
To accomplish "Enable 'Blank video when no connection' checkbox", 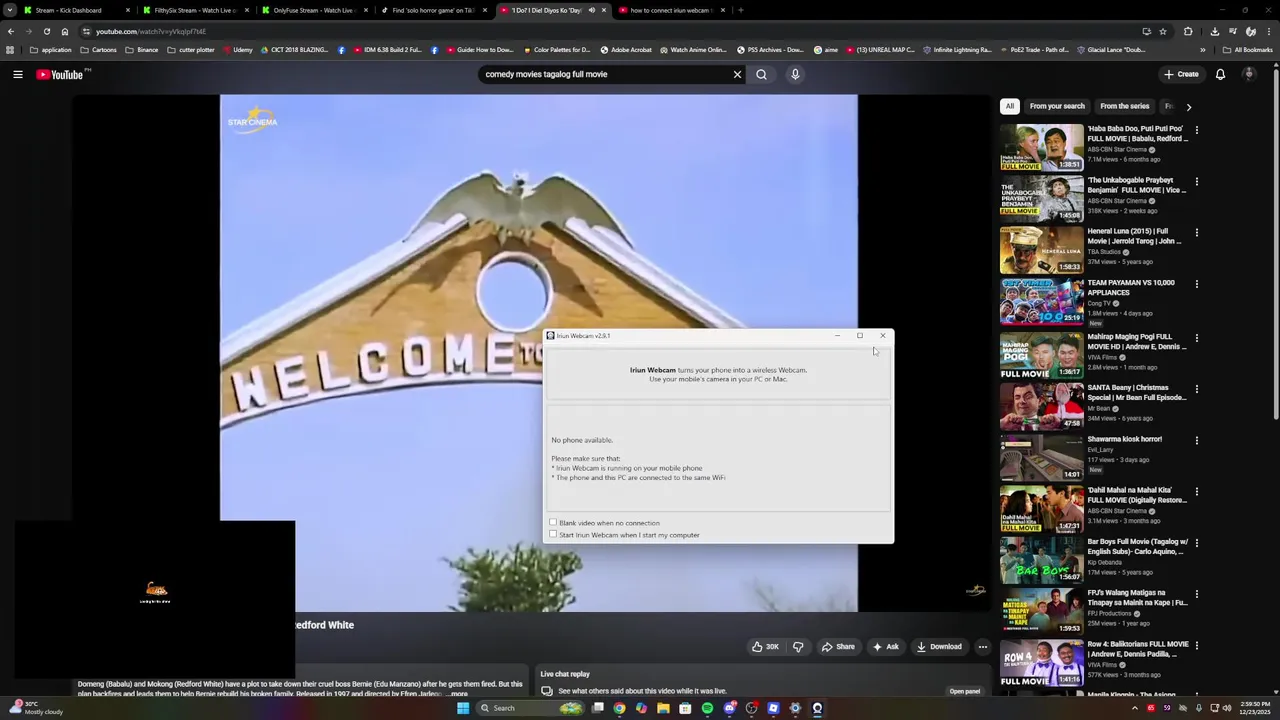I will point(553,522).
